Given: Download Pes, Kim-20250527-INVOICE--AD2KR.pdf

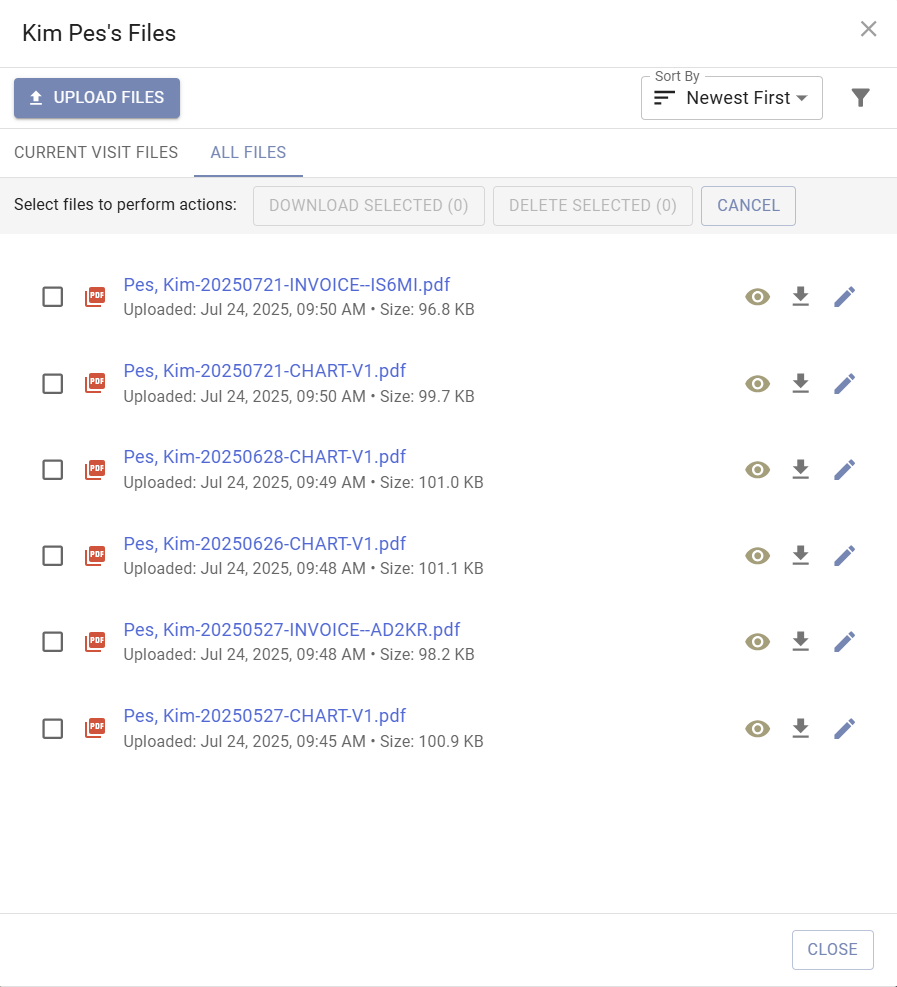Looking at the screenshot, I should [800, 642].
